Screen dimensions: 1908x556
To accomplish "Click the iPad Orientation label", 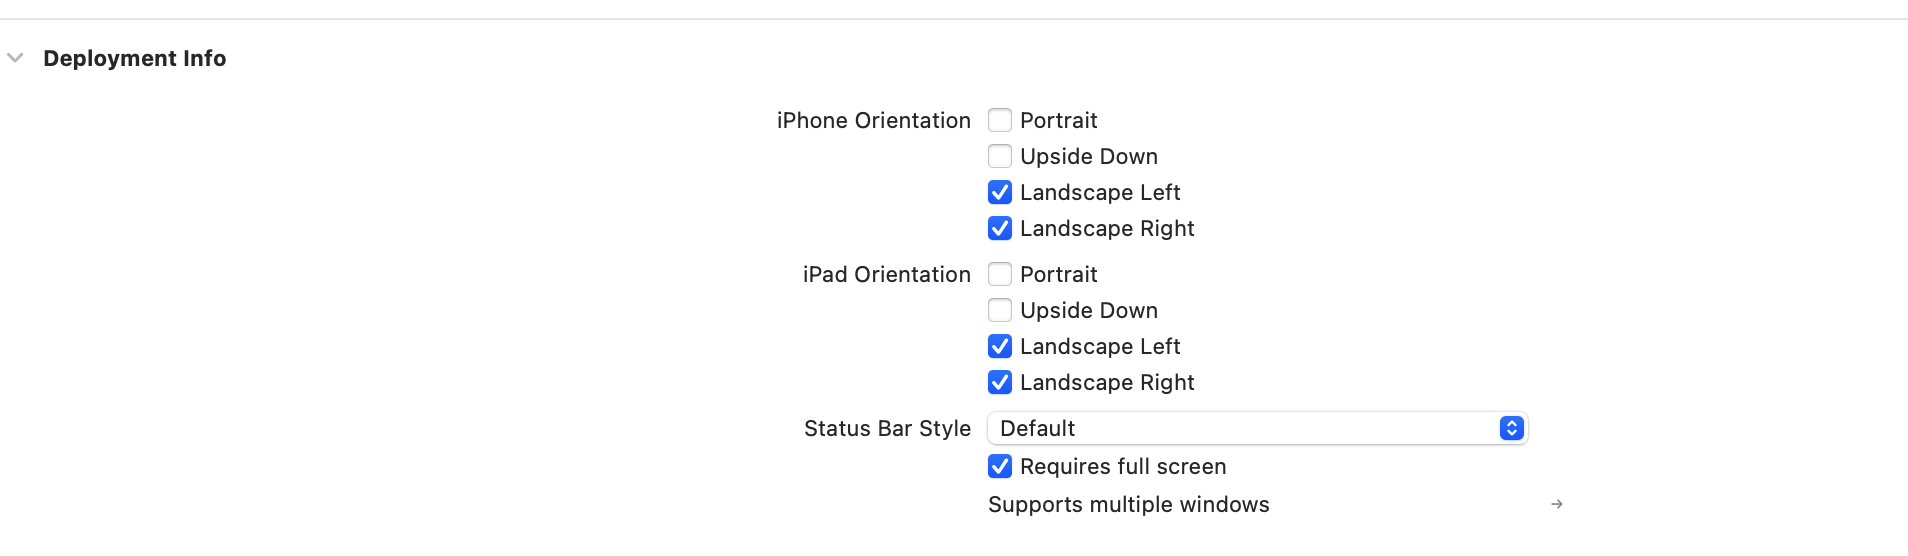I will tap(886, 274).
